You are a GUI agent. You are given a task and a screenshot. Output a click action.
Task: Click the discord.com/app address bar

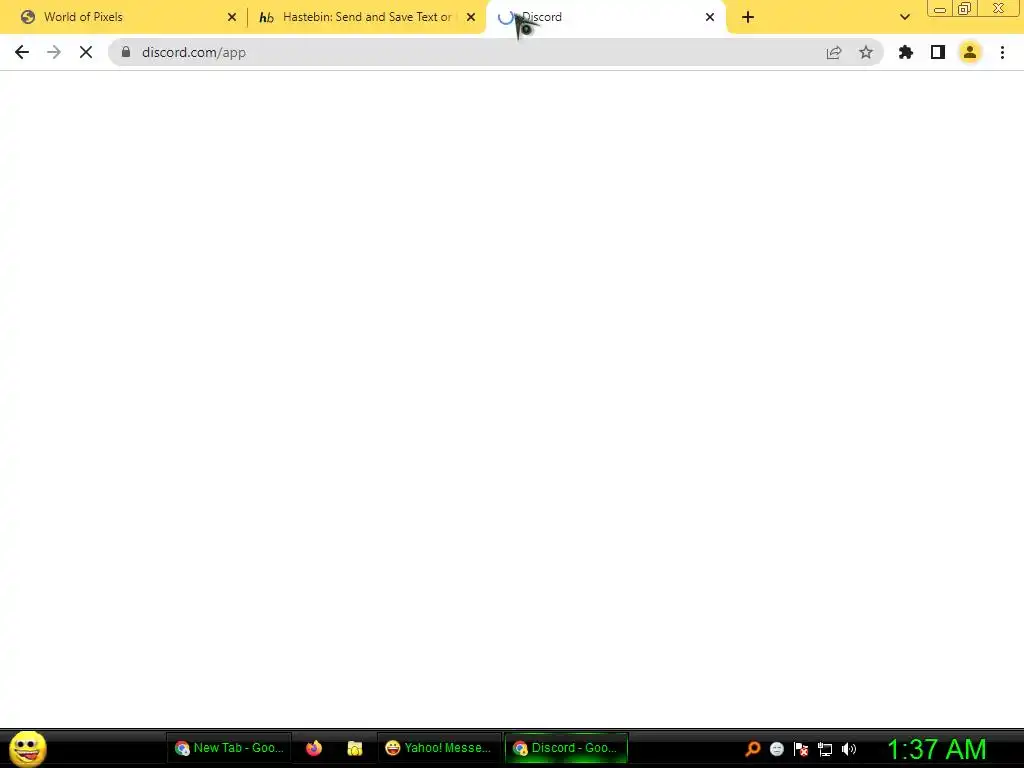click(x=496, y=52)
